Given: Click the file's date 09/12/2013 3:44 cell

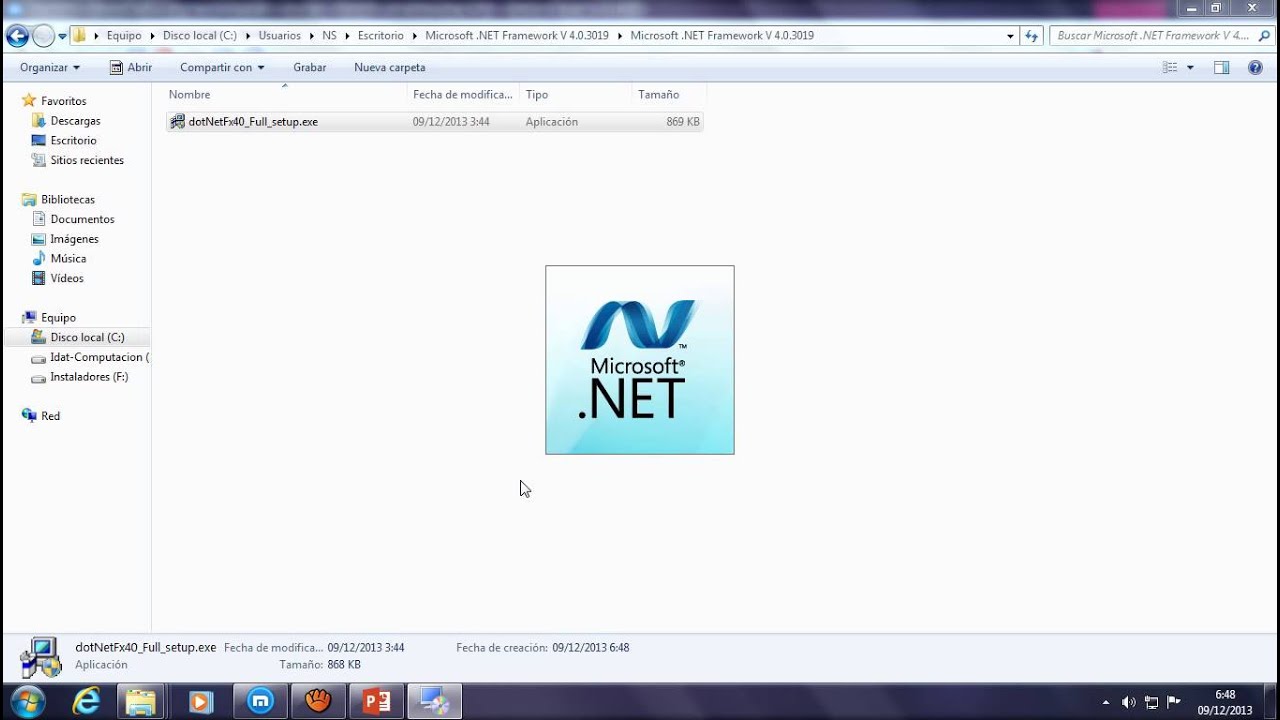Looking at the screenshot, I should (x=451, y=122).
